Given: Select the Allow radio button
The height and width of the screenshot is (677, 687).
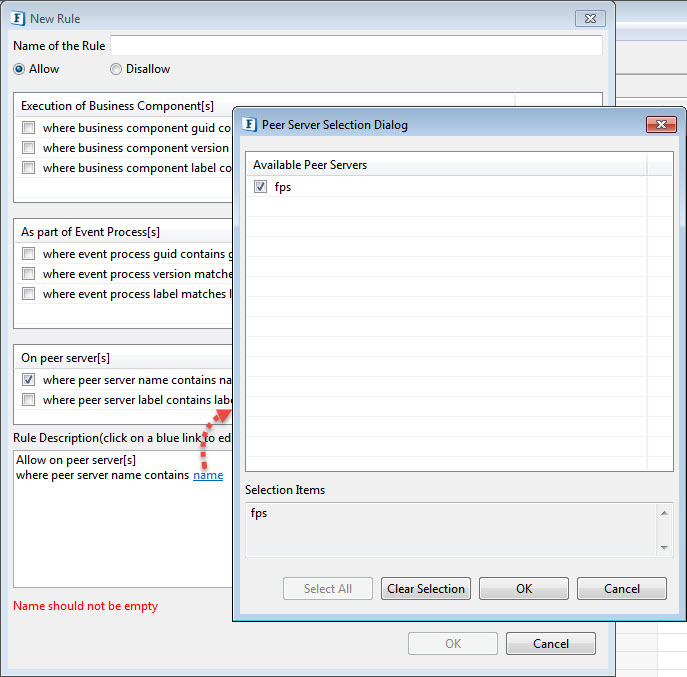Looking at the screenshot, I should pos(19,69).
